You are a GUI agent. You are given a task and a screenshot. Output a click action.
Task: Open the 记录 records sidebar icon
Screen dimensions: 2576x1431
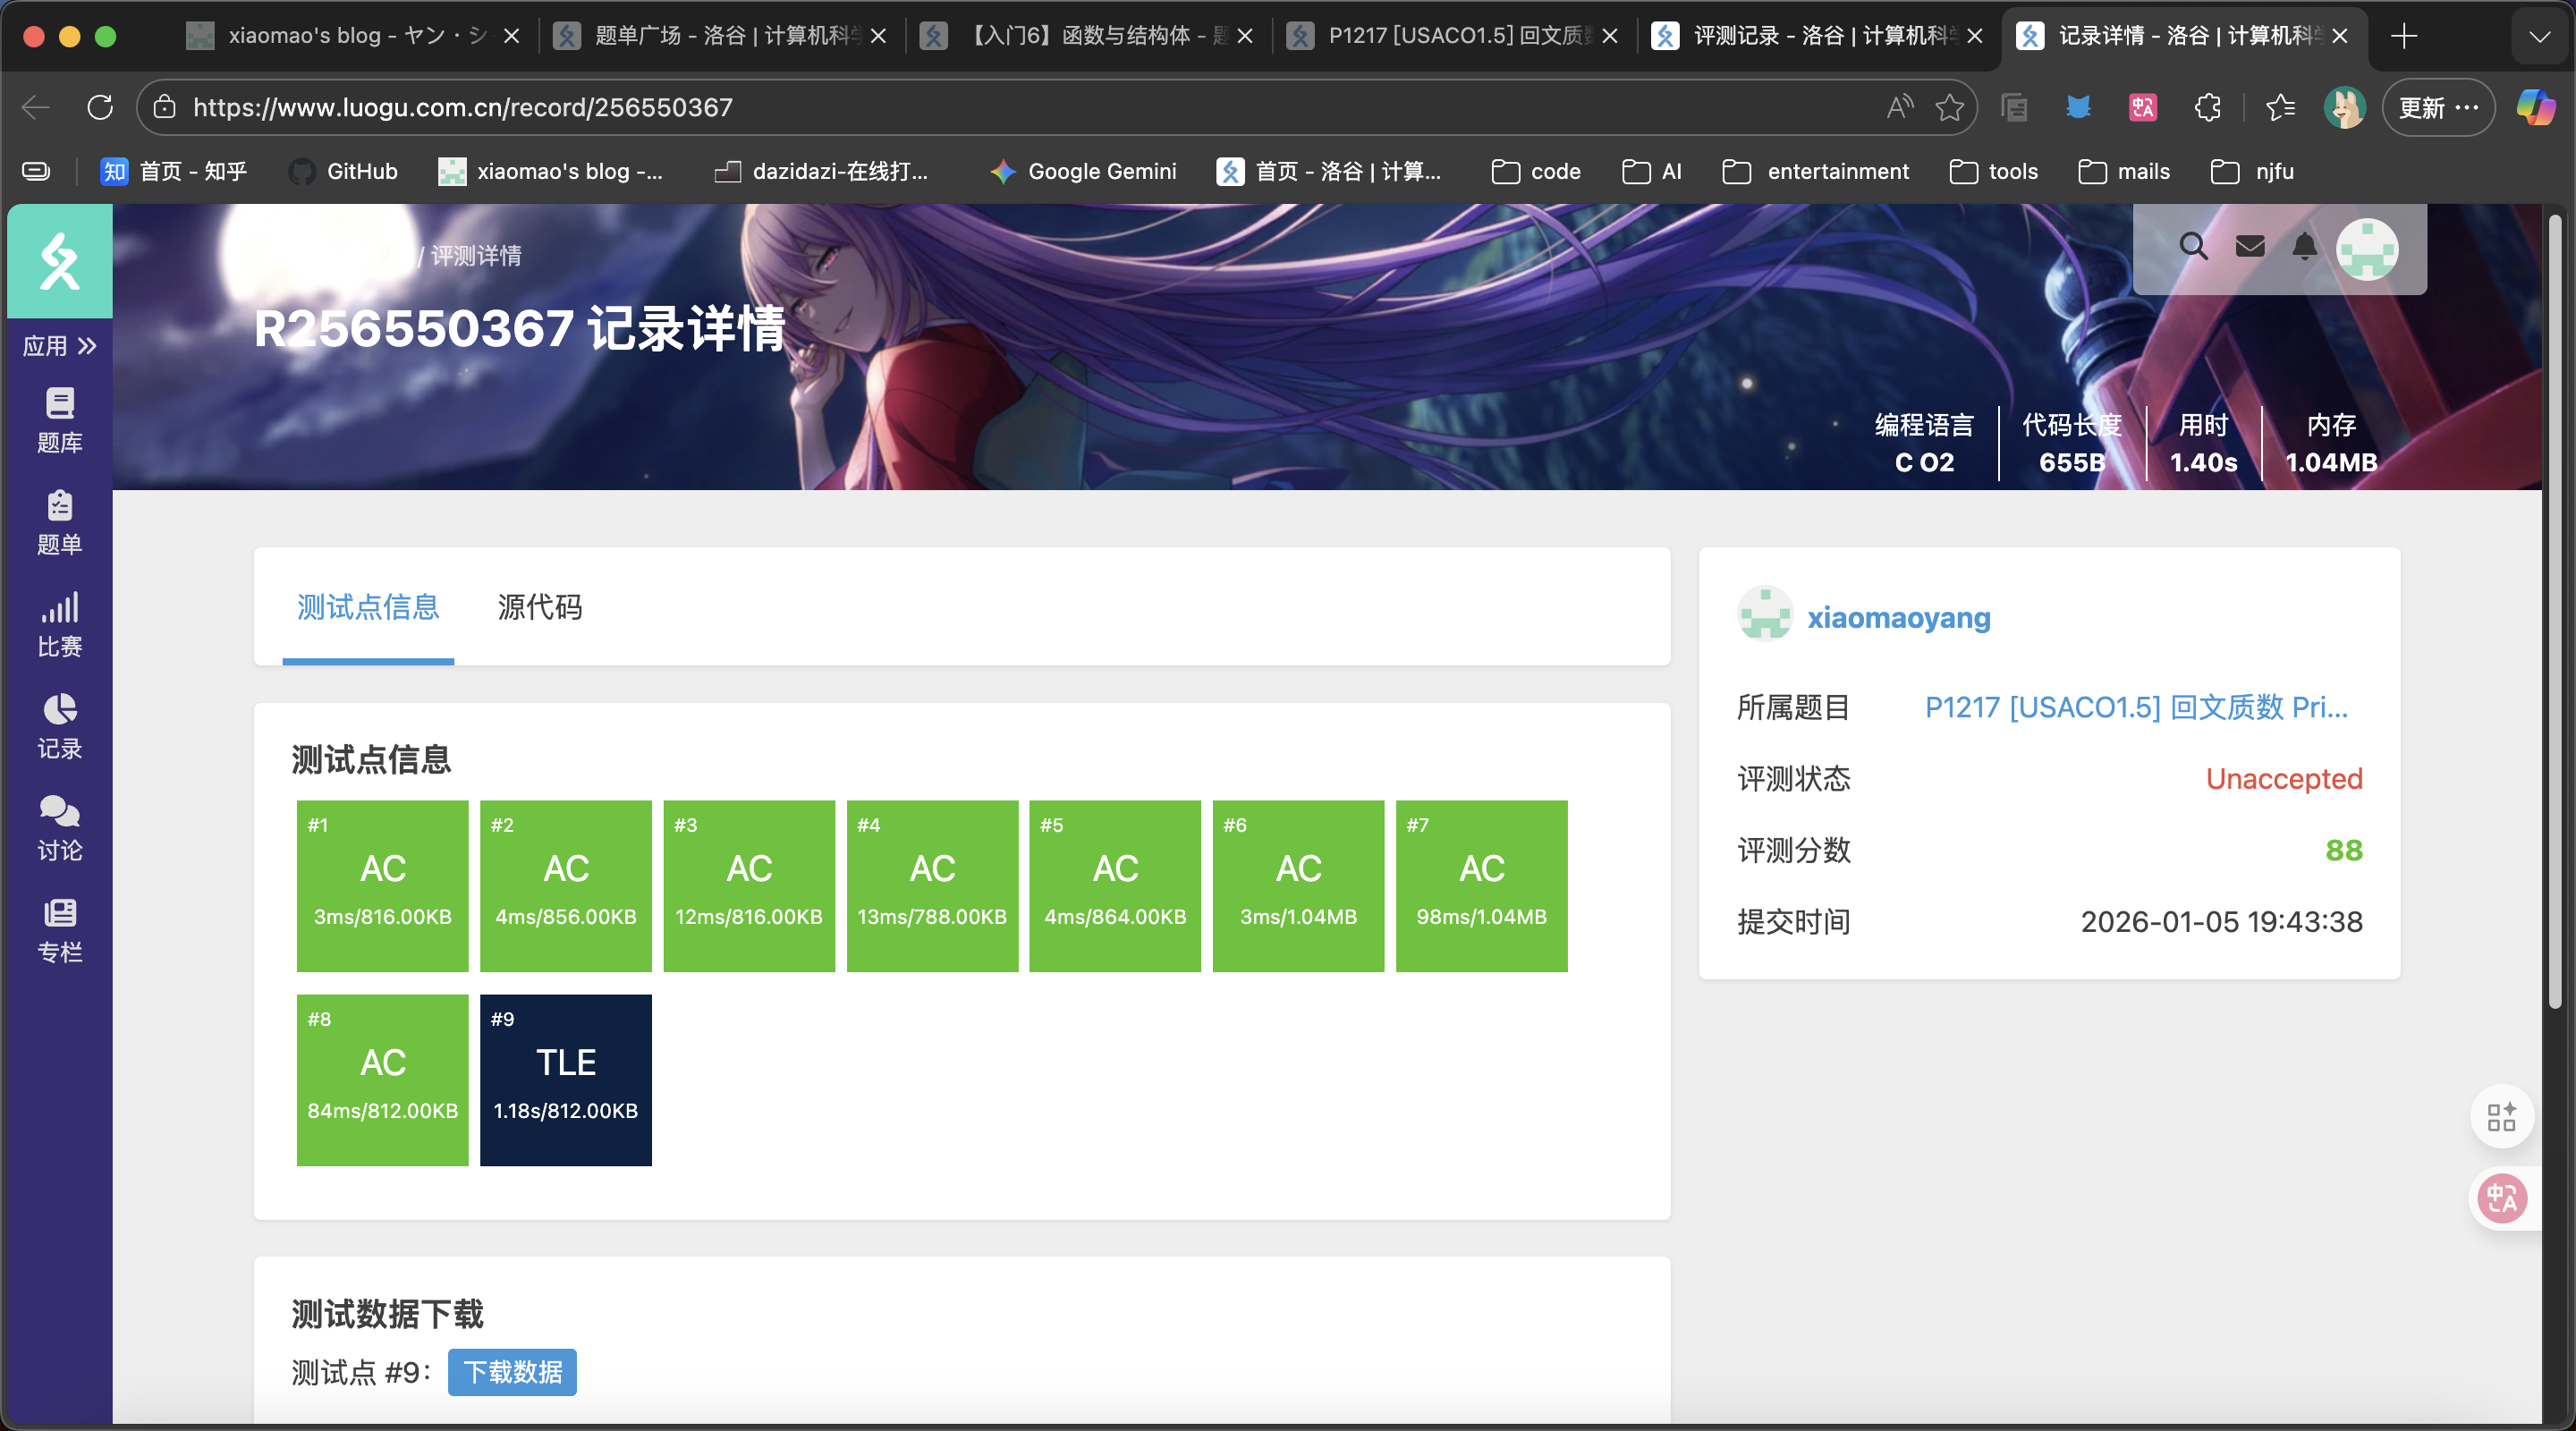point(59,726)
